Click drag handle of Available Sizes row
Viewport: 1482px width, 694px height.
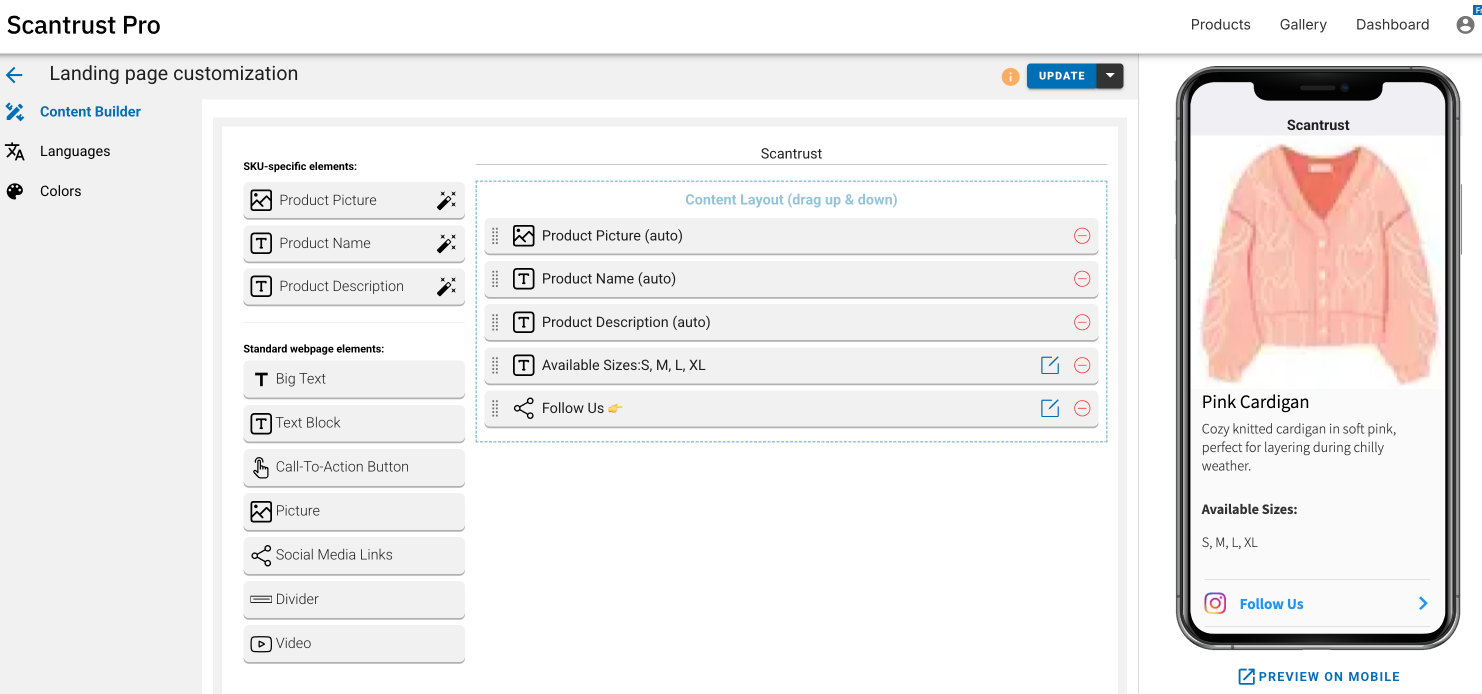495,365
